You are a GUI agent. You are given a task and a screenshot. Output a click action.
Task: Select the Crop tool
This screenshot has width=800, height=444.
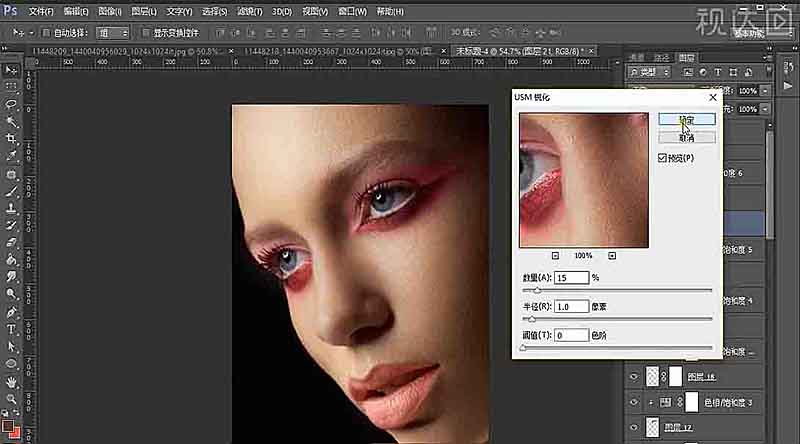(x=11, y=139)
